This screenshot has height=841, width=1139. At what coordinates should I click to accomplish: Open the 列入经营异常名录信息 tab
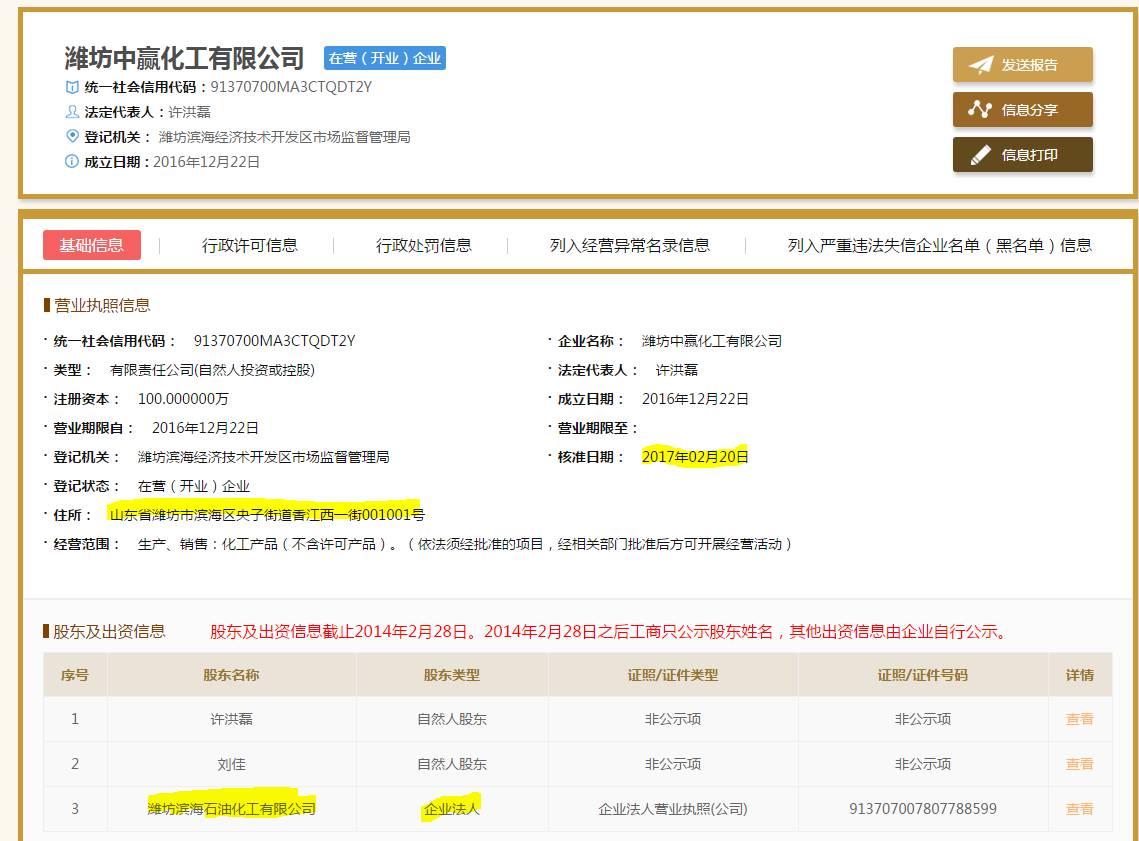[x=630, y=245]
